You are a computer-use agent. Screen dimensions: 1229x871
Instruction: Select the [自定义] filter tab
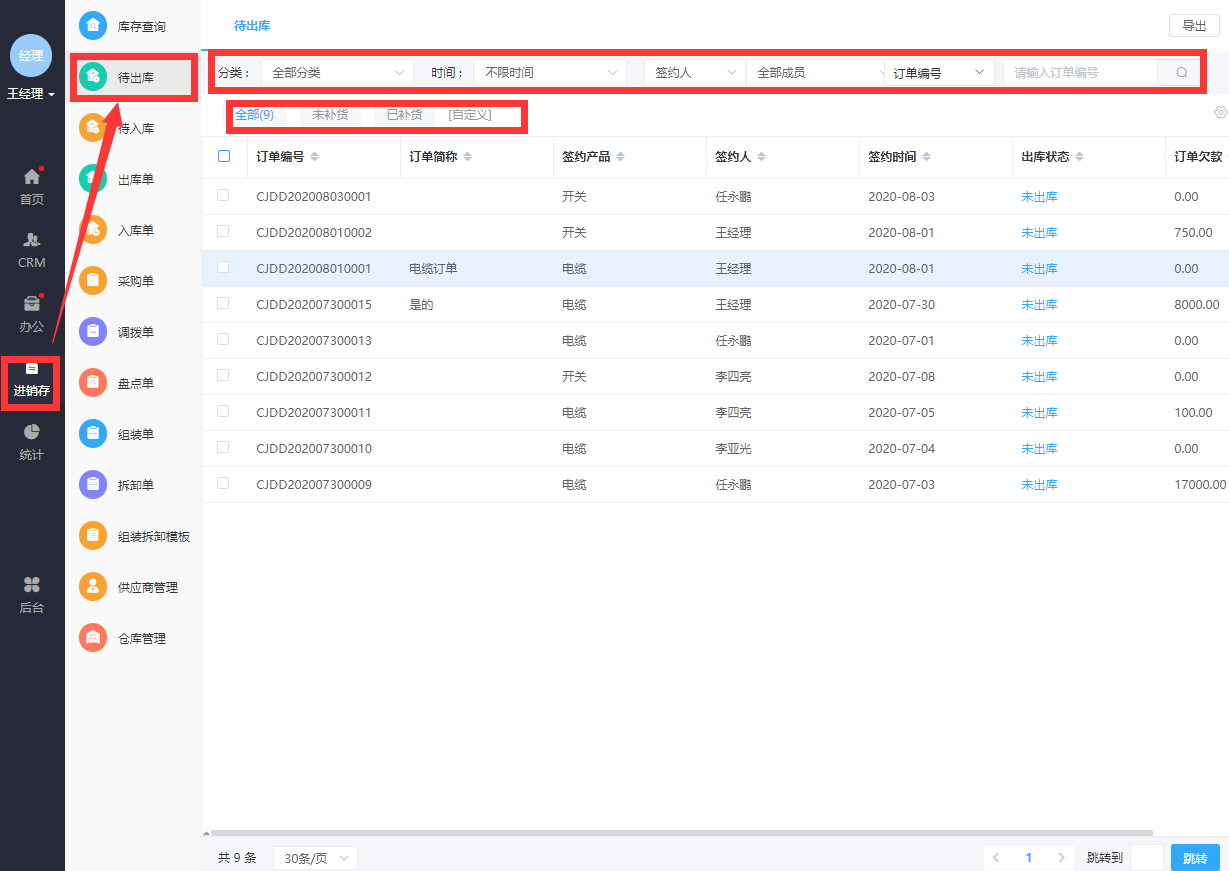point(470,115)
